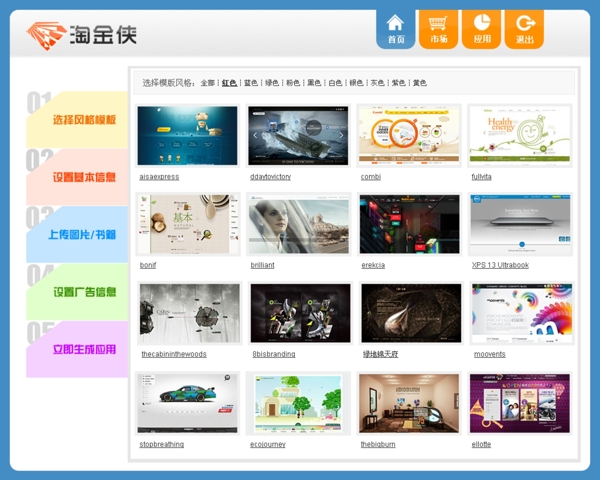This screenshot has width=600, height=480.
Task: Choose the stopbreathing car thumbnail
Action: 188,403
